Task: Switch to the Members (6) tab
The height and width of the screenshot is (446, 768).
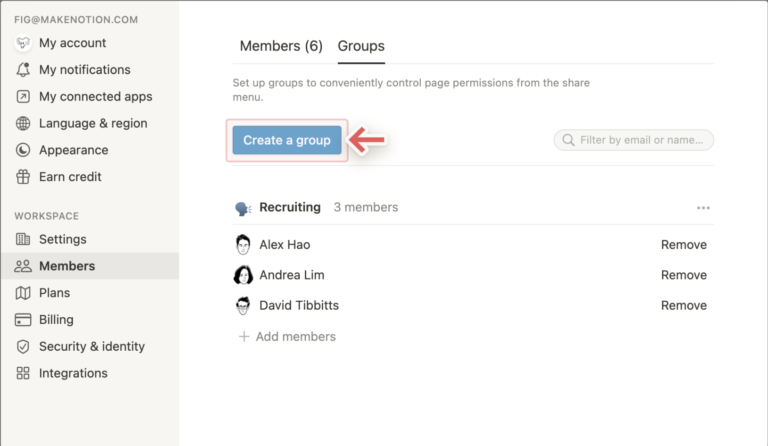Action: [x=280, y=46]
